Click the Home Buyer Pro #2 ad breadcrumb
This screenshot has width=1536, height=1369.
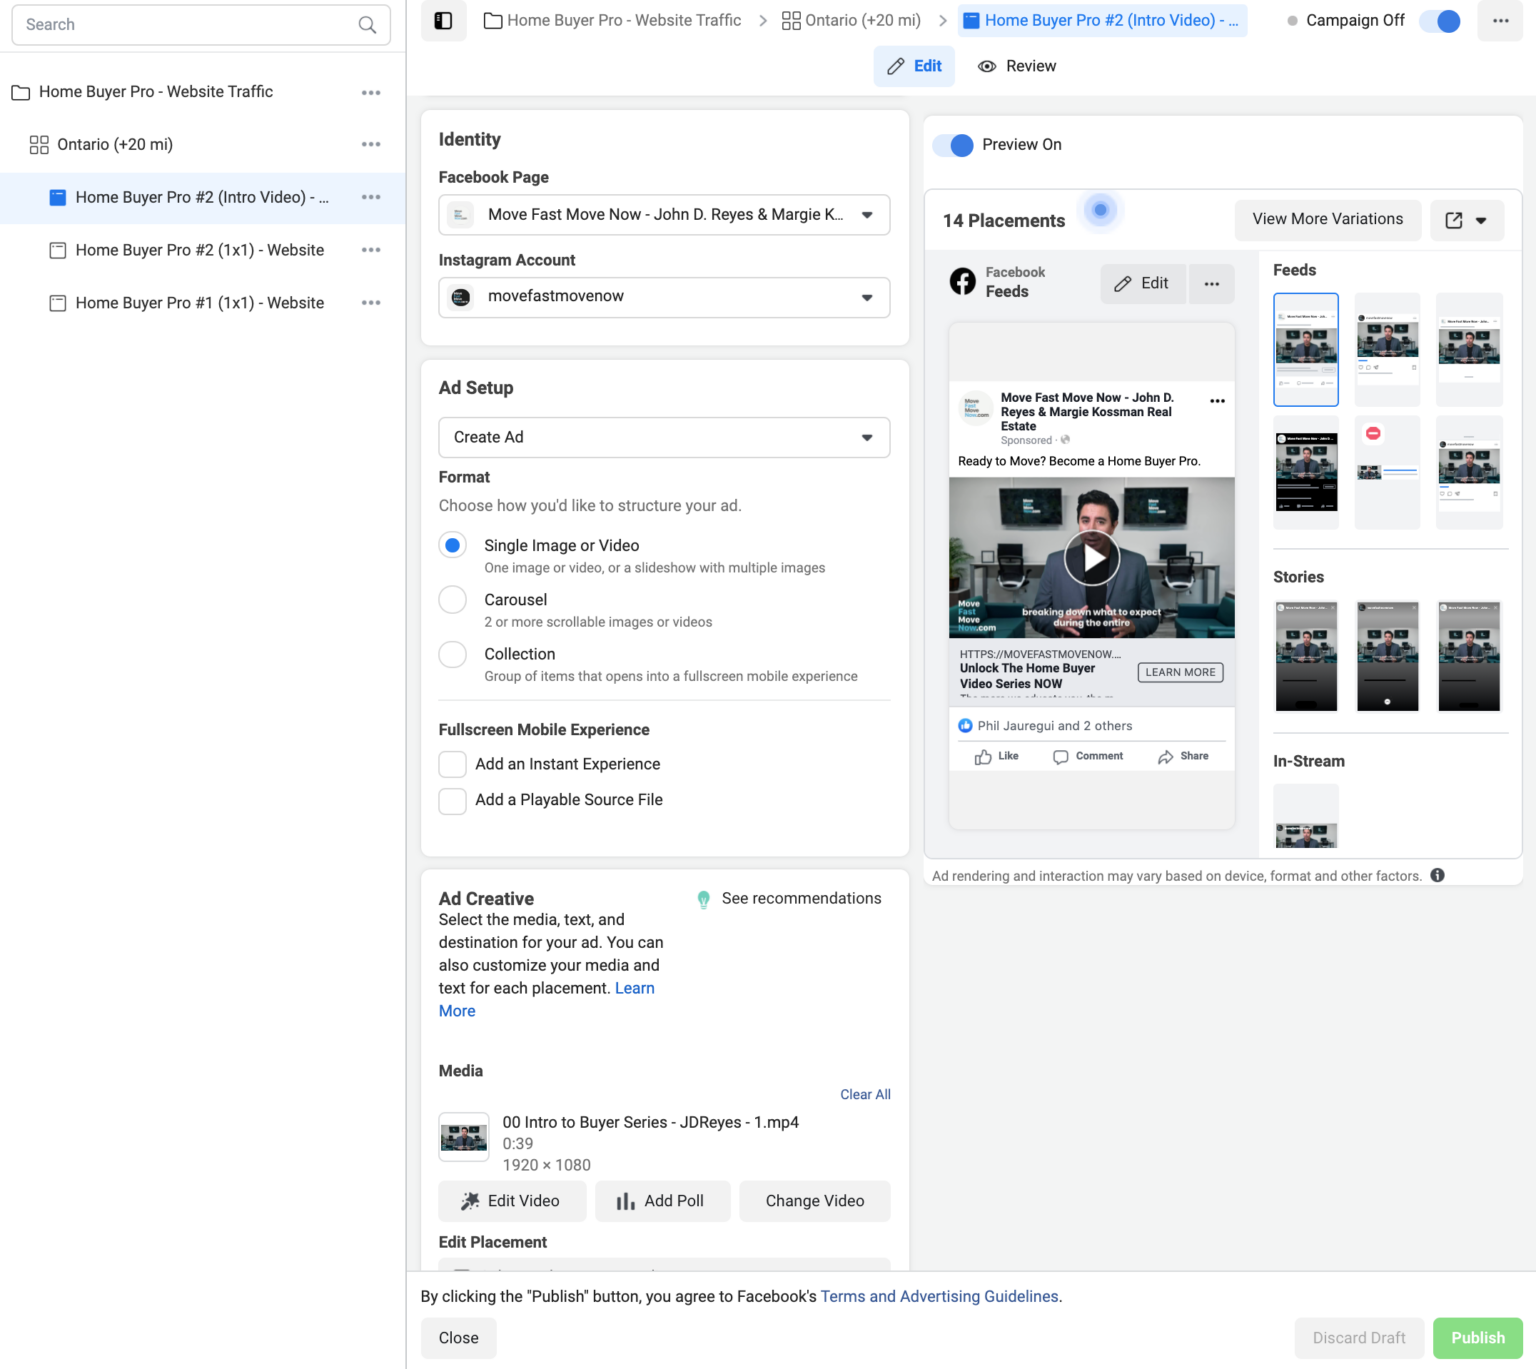[1102, 20]
